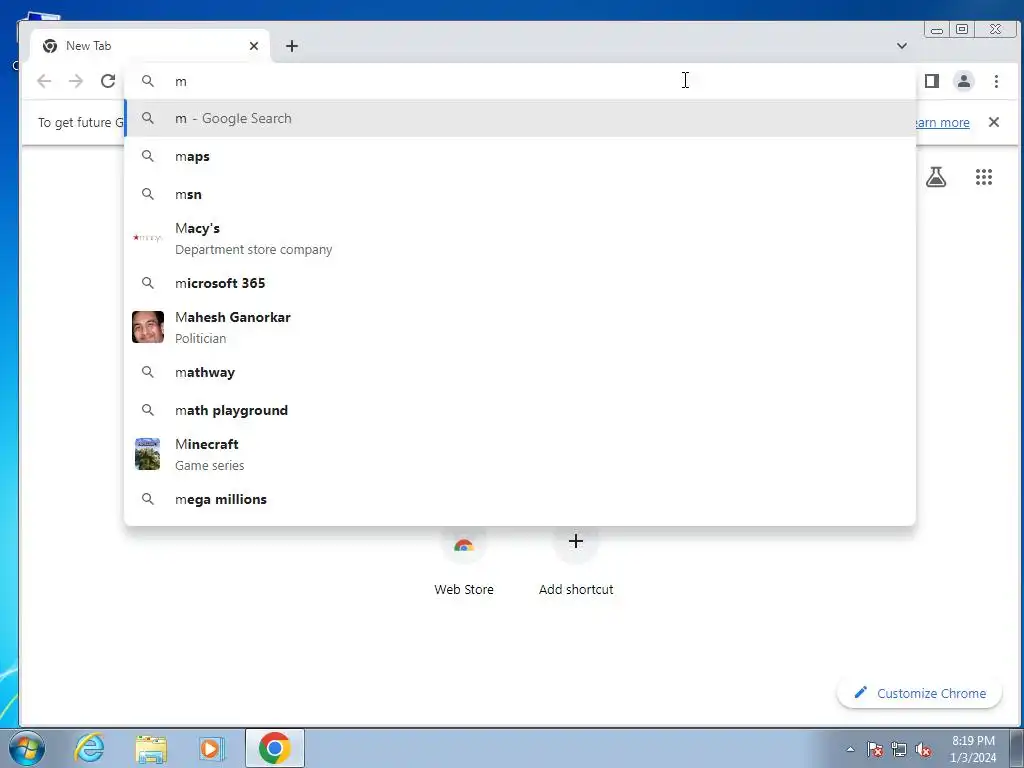Open a new tab with the plus button

pyautogui.click(x=292, y=46)
